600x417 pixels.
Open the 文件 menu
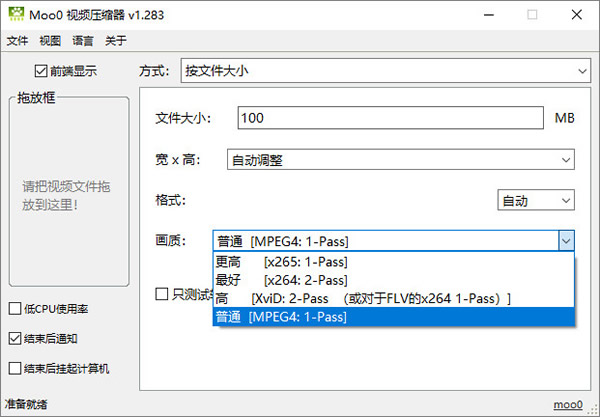click(x=18, y=40)
